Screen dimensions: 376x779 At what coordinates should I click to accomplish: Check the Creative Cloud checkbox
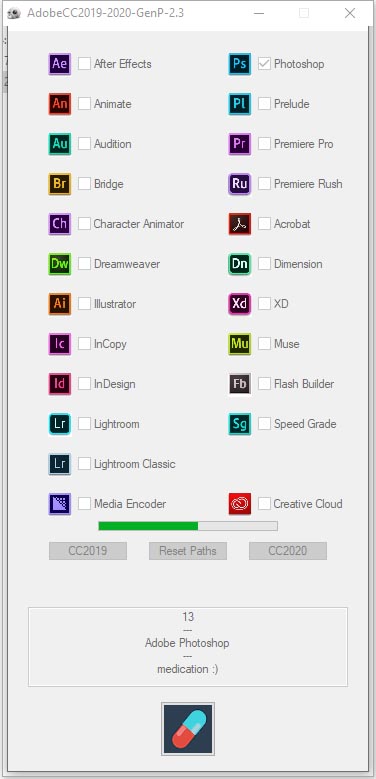click(264, 503)
